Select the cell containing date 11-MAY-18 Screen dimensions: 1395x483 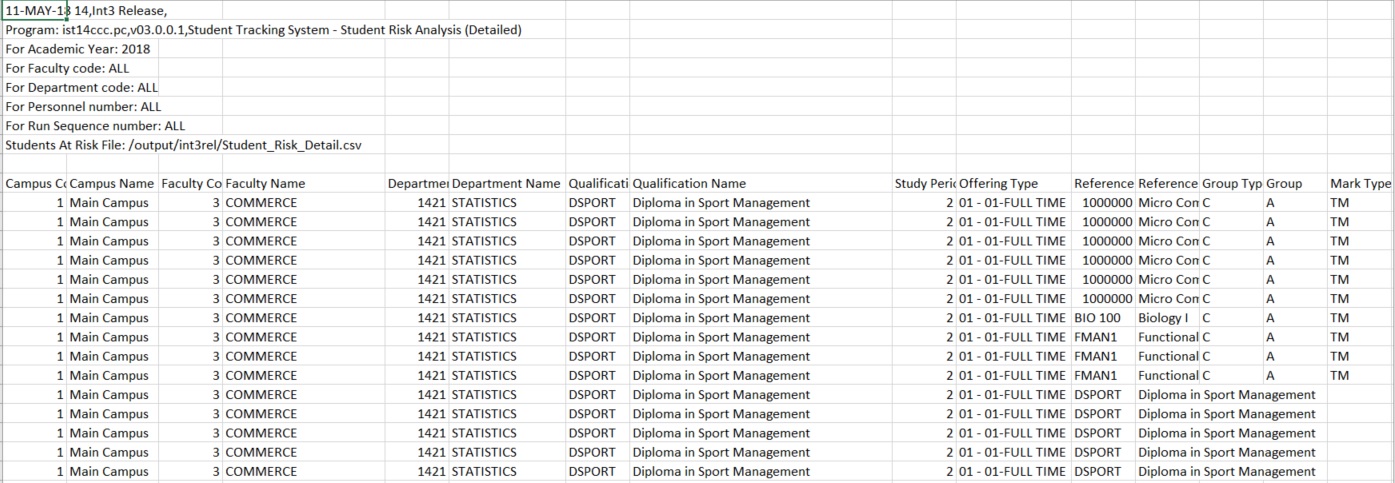(x=34, y=11)
